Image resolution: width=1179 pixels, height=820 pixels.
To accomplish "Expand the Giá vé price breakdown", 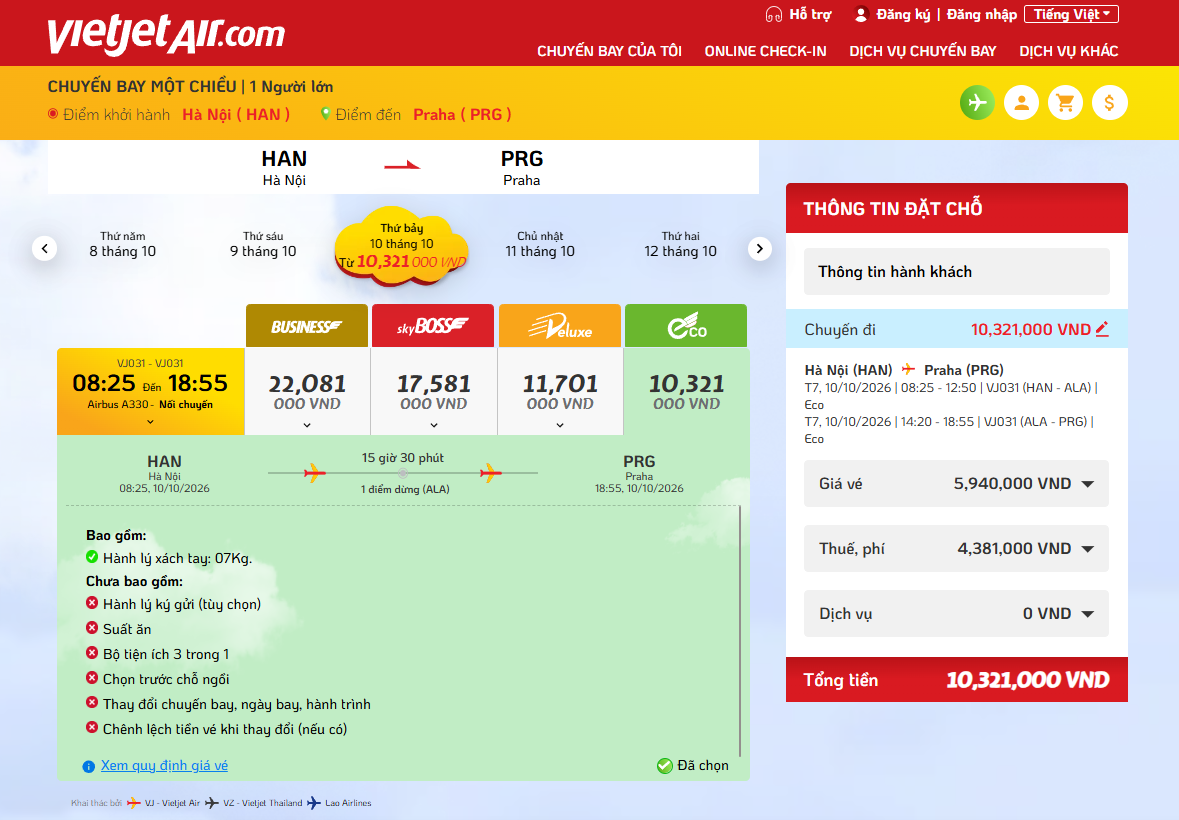I will point(1088,484).
